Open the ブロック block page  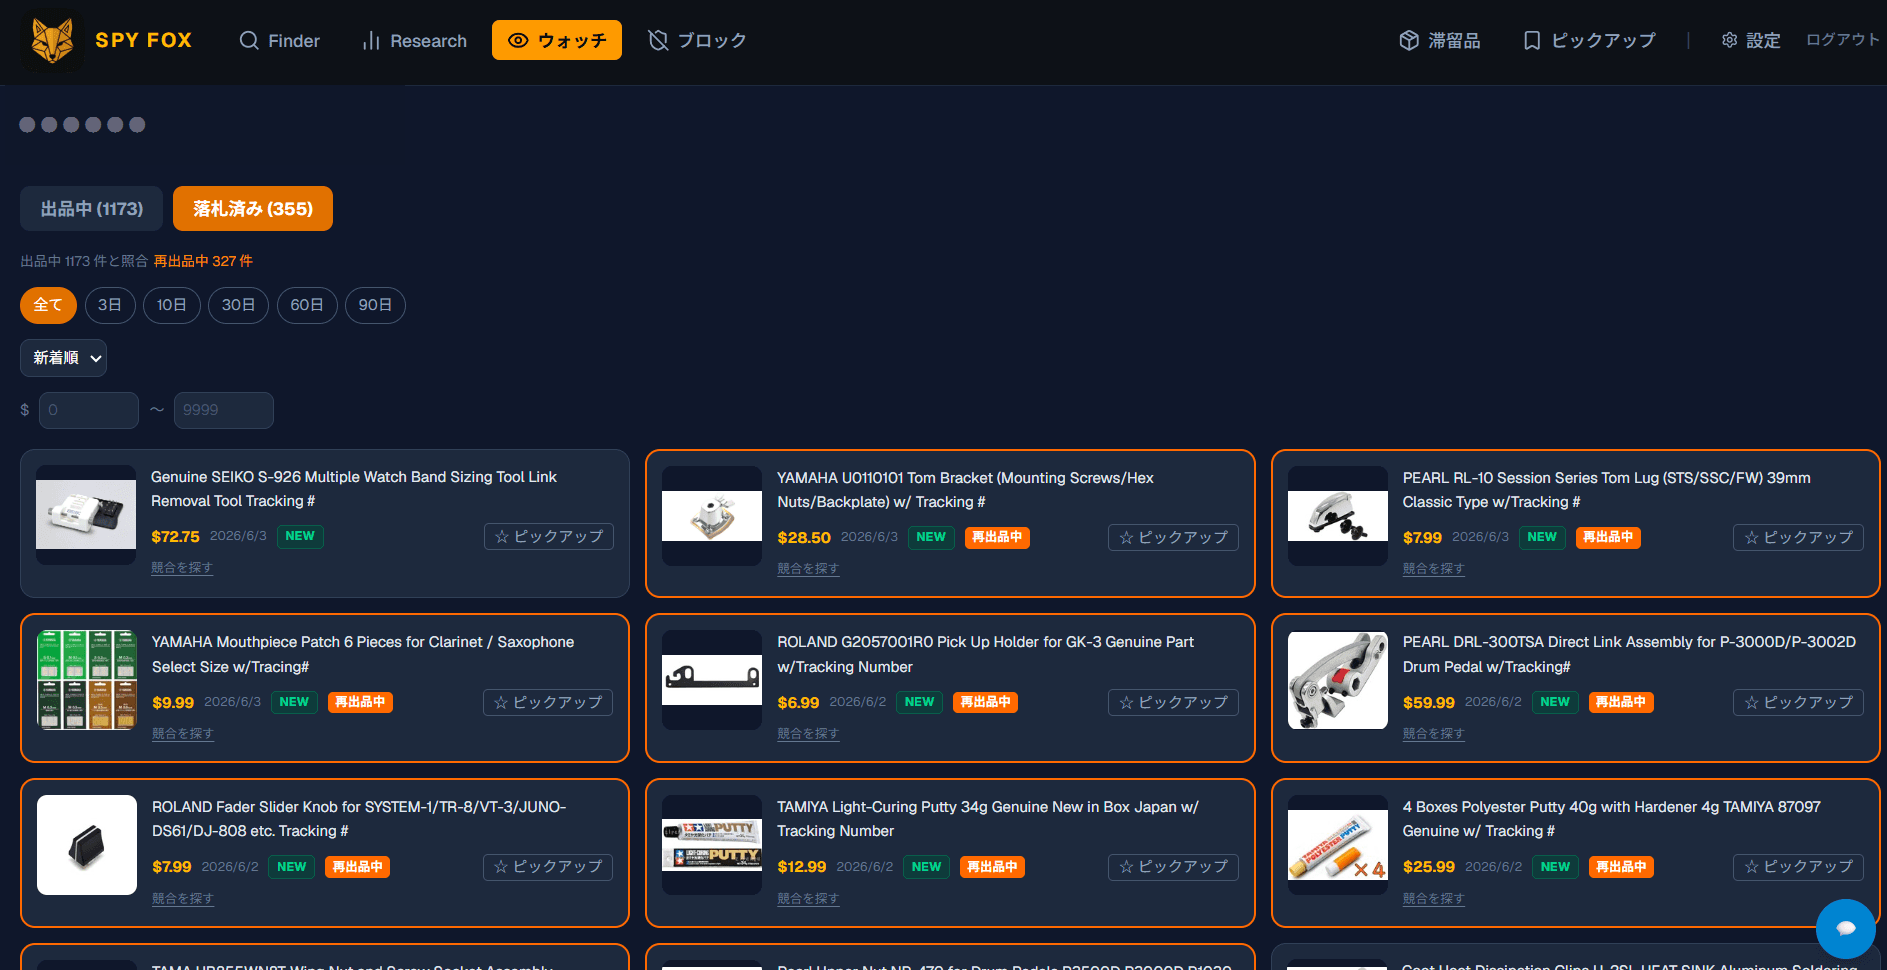click(697, 41)
